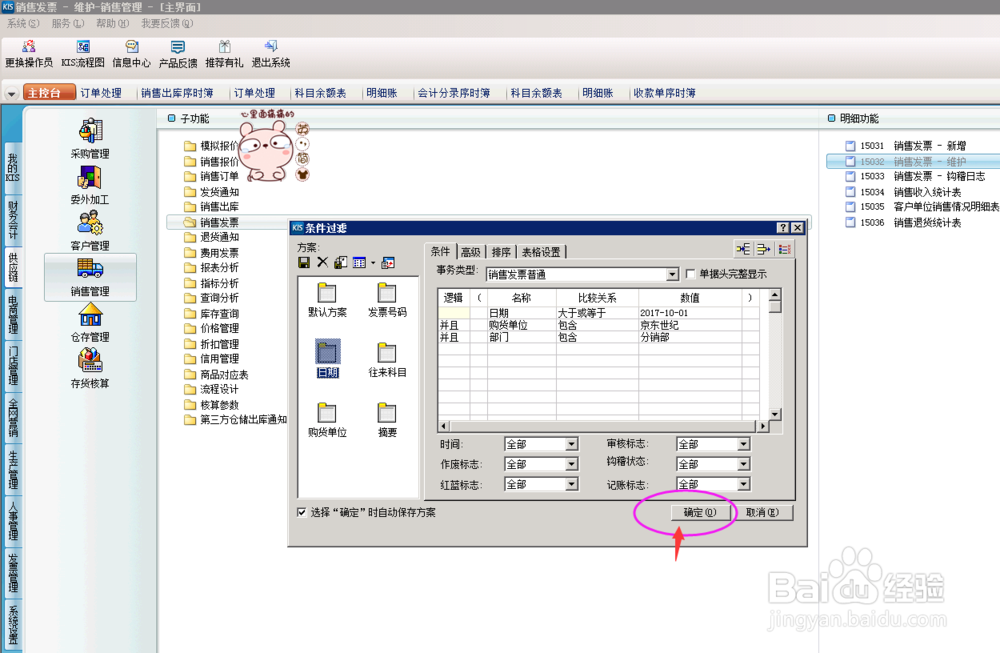This screenshot has height=653, width=1000.
Task: Open the 仓存管理 module icon
Action: tap(90, 323)
